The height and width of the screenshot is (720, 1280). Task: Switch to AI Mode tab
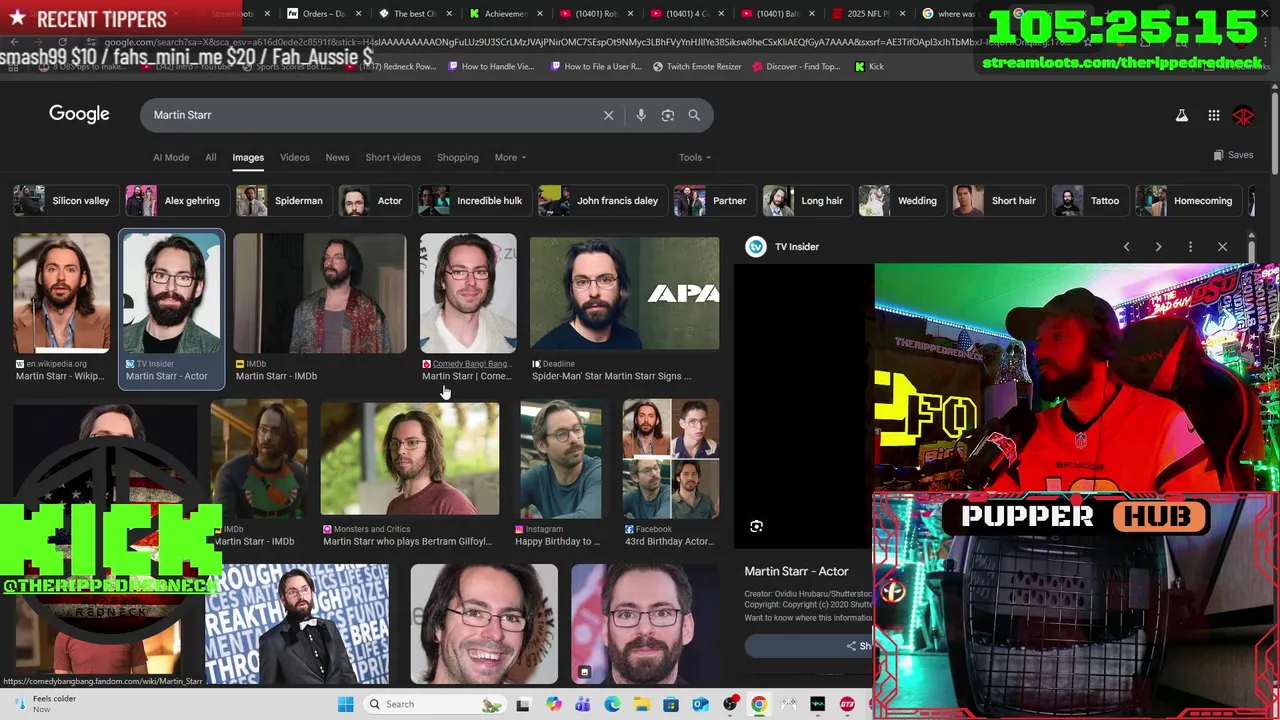[171, 157]
